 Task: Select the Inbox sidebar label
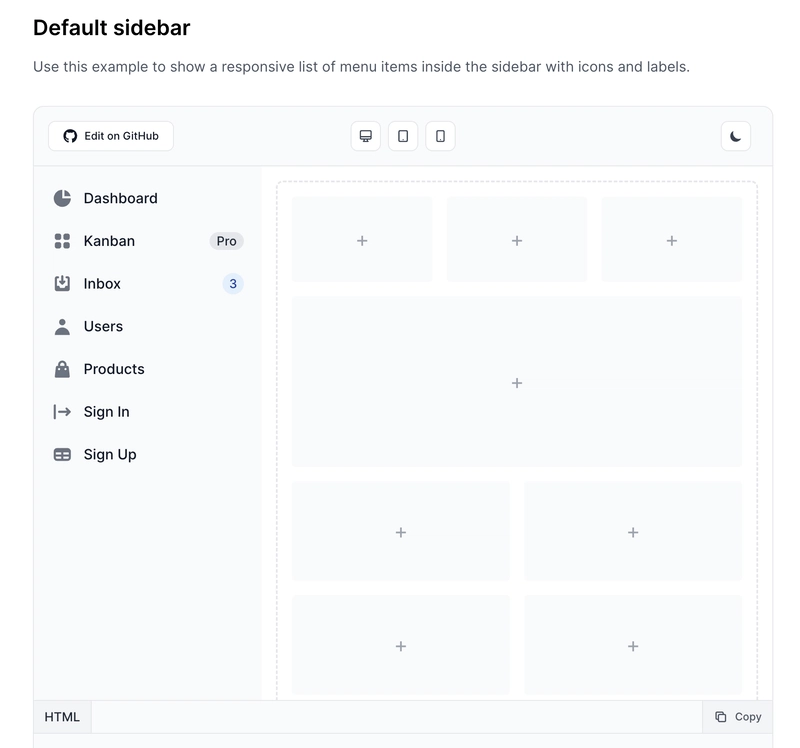point(102,284)
